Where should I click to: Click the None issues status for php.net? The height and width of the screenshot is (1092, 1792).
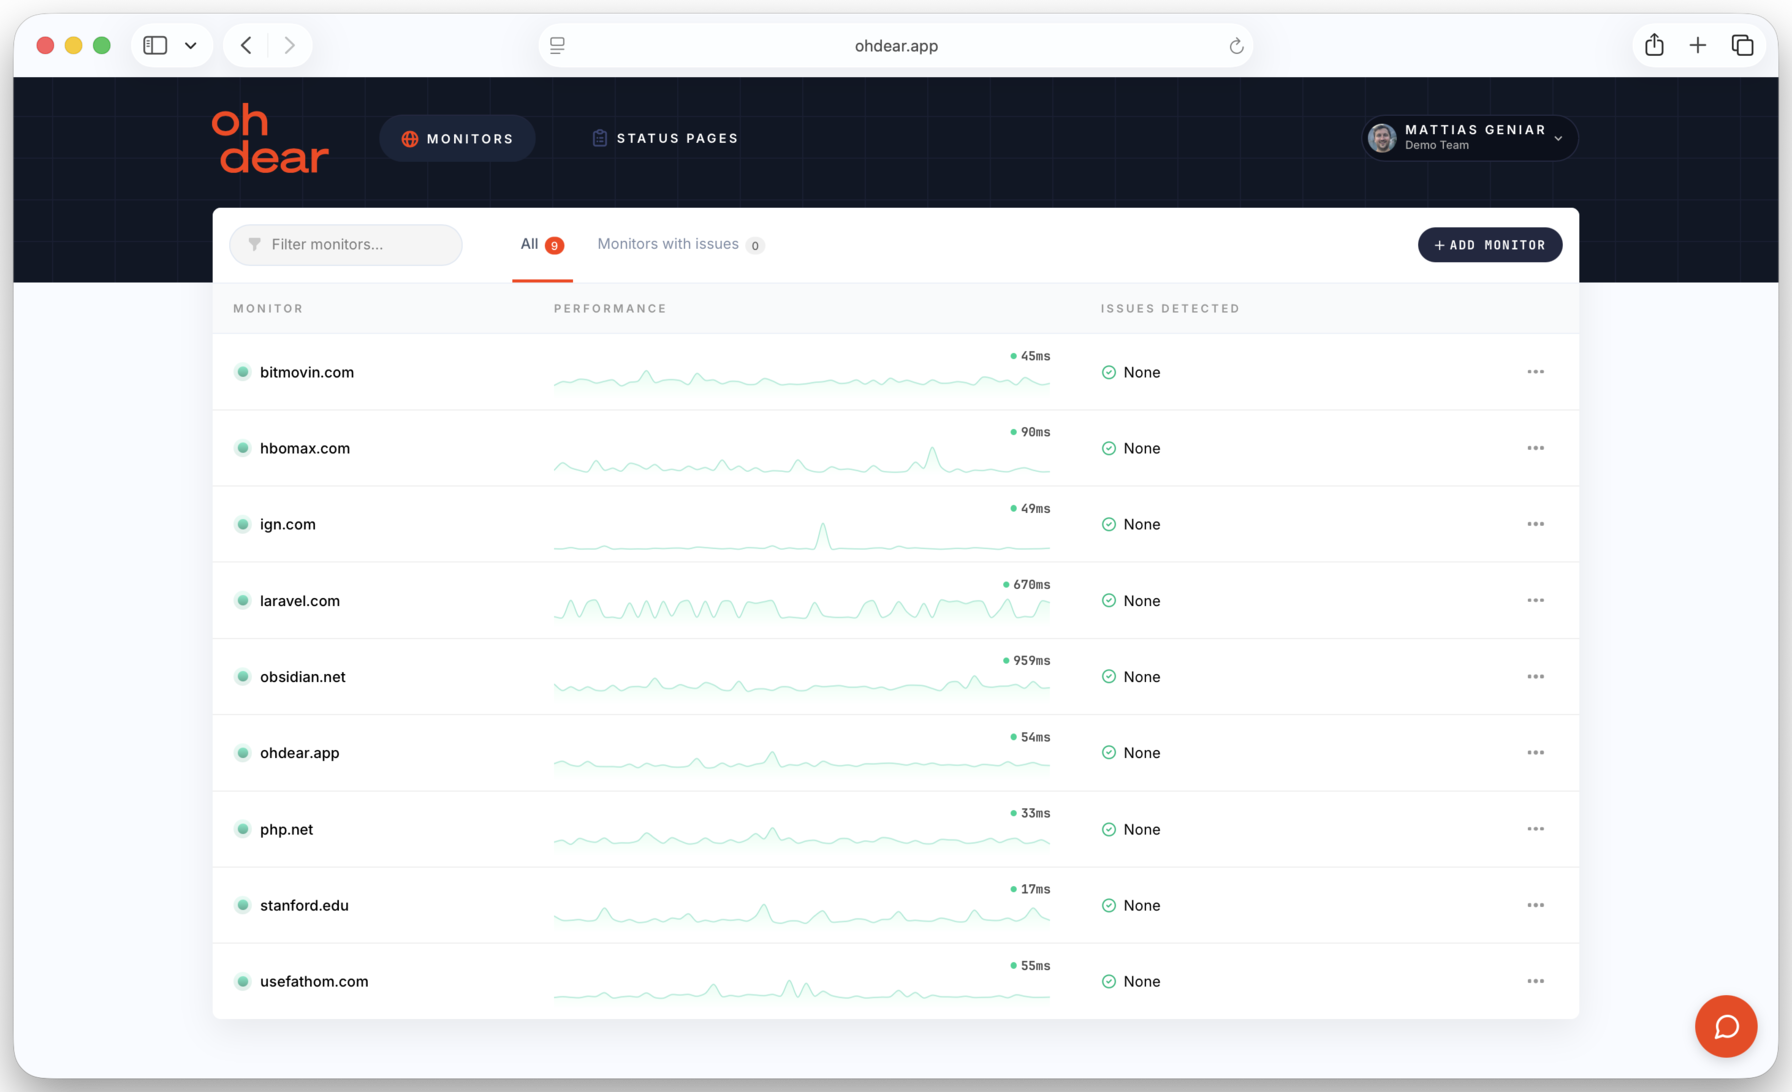[x=1131, y=829]
